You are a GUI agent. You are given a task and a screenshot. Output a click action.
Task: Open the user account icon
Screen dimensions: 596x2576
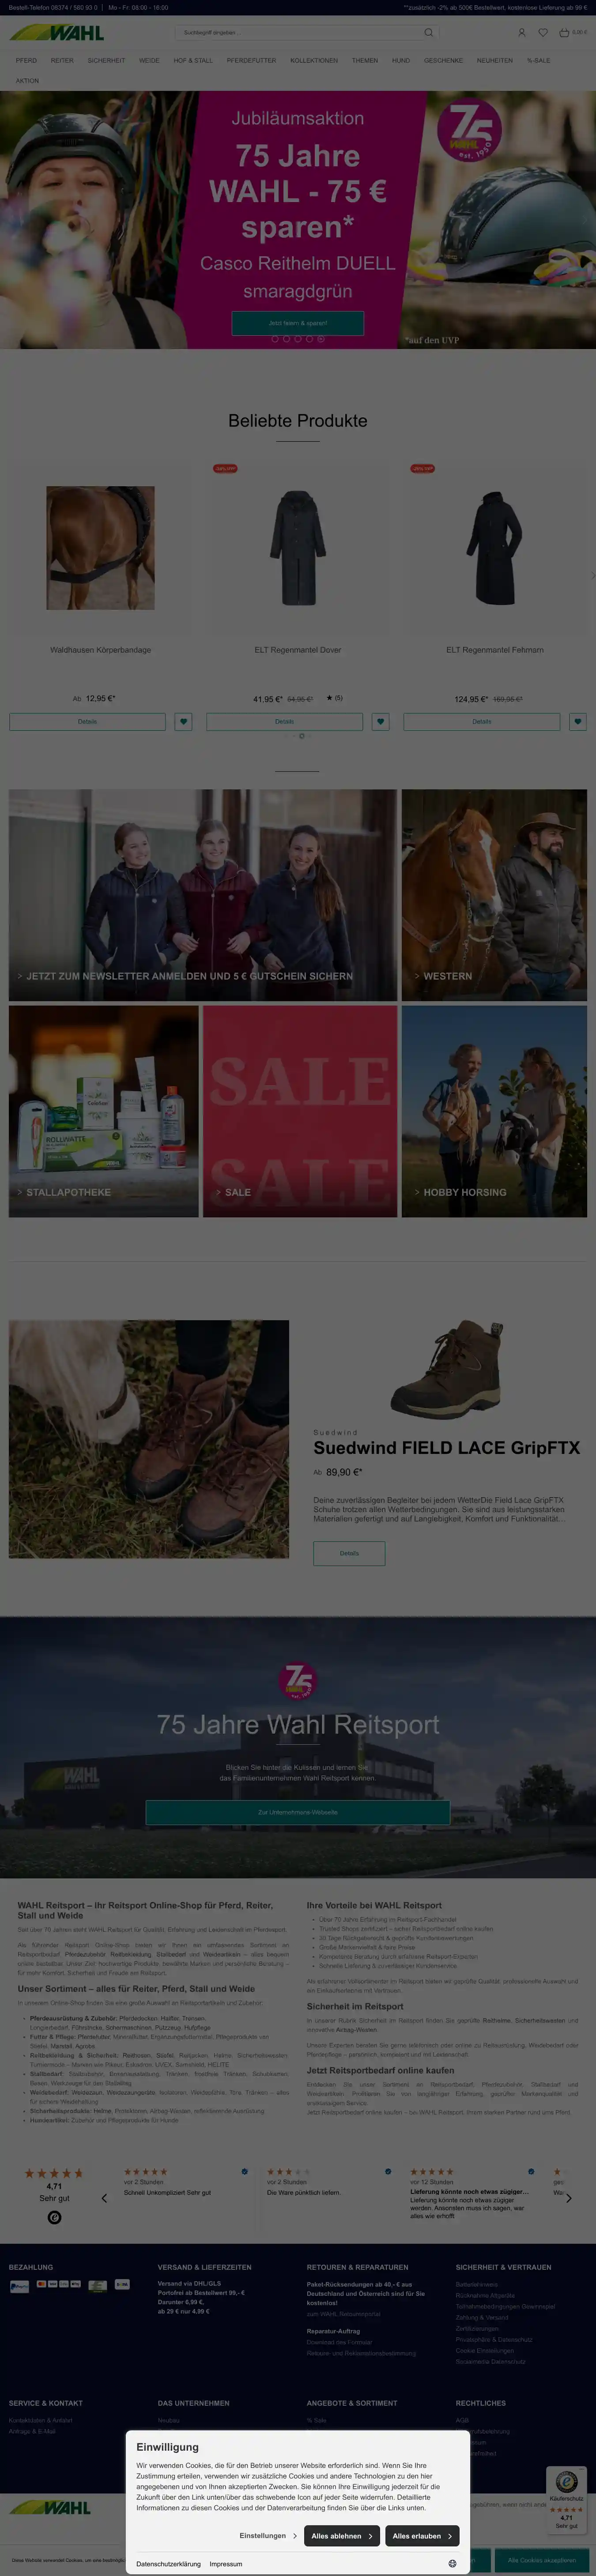[521, 33]
